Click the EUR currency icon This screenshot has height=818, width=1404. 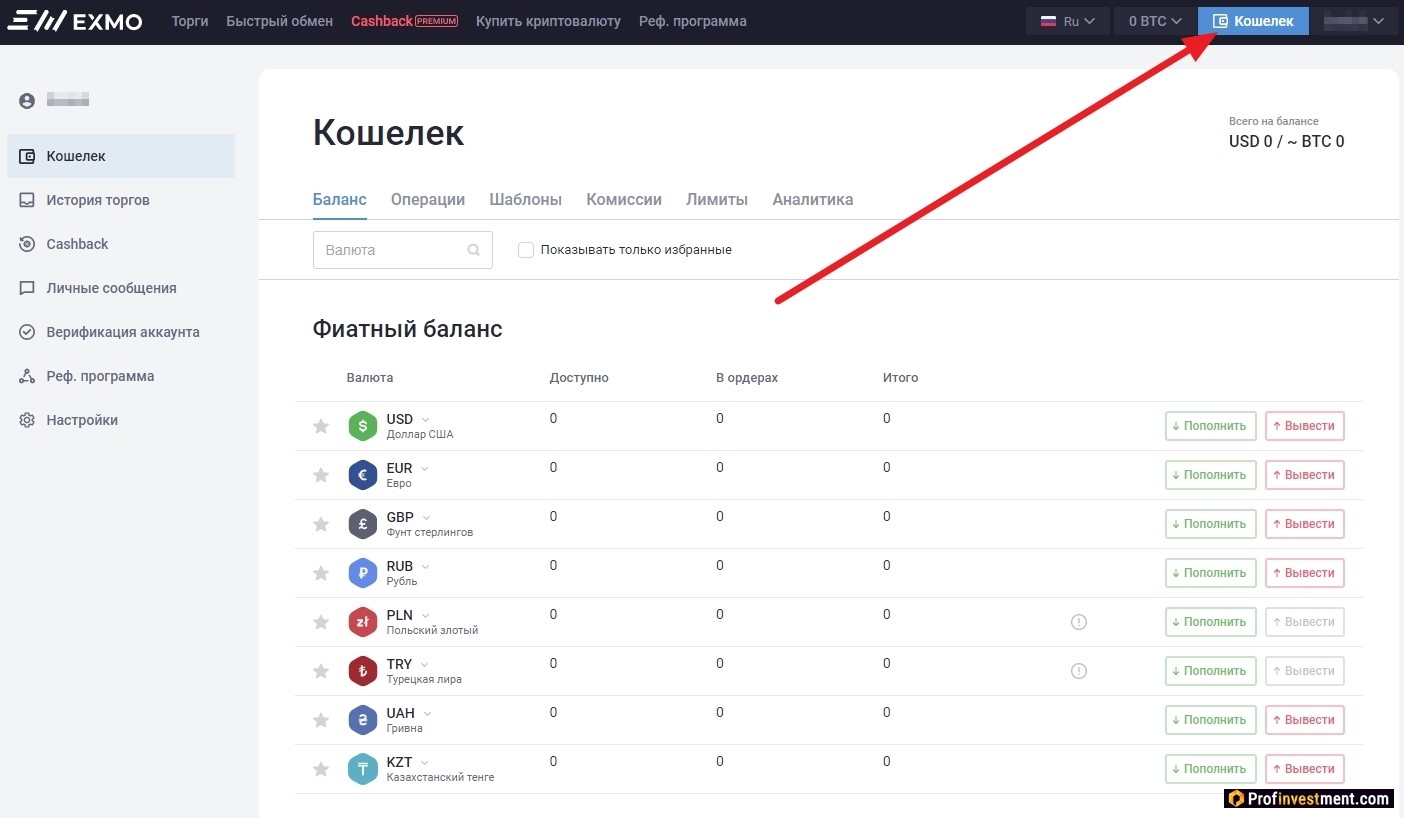pos(362,475)
